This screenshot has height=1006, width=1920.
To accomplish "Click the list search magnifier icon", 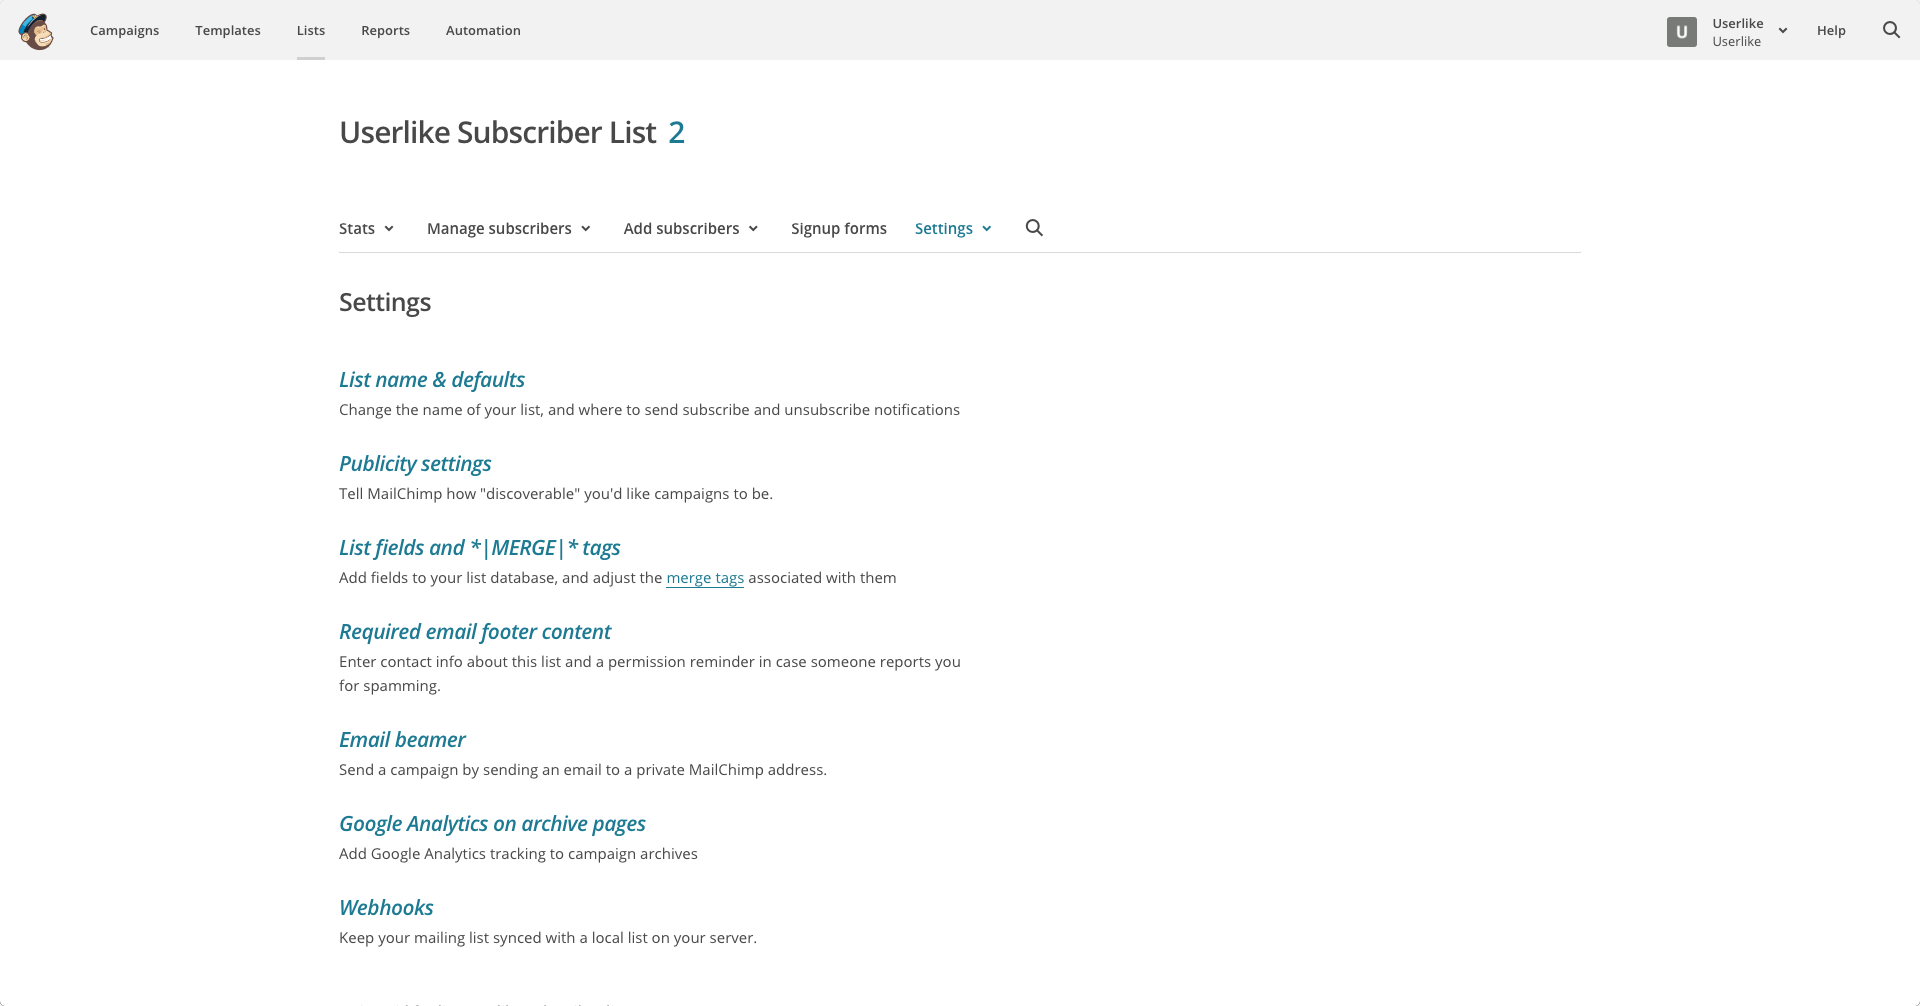I will (x=1034, y=228).
